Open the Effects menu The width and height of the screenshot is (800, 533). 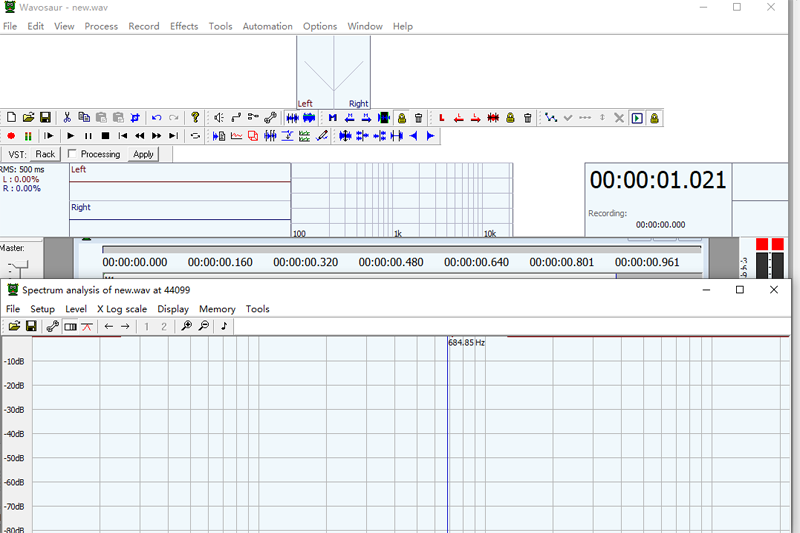point(184,26)
